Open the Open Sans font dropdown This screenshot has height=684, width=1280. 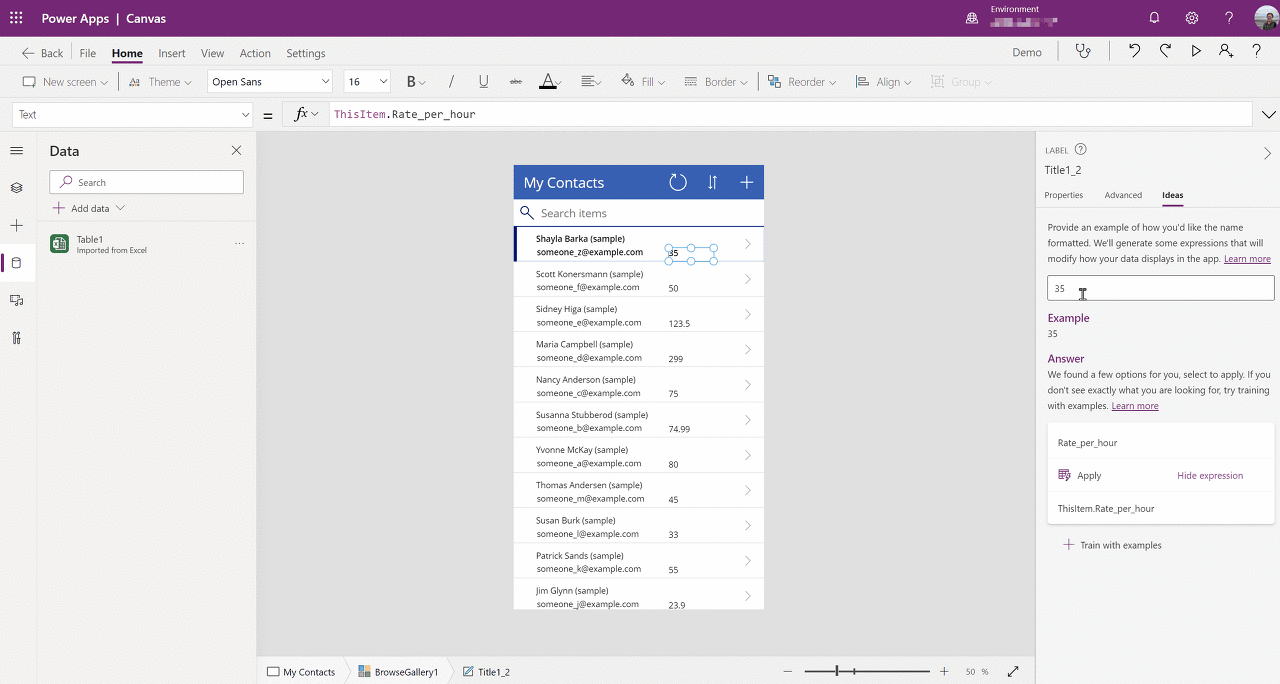click(x=270, y=82)
